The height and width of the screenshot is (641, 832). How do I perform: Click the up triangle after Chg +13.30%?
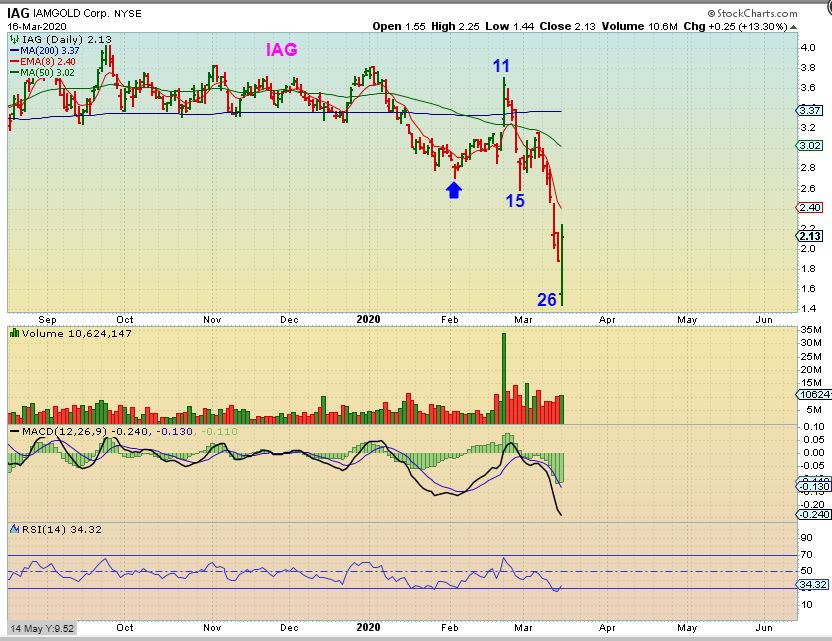click(793, 27)
